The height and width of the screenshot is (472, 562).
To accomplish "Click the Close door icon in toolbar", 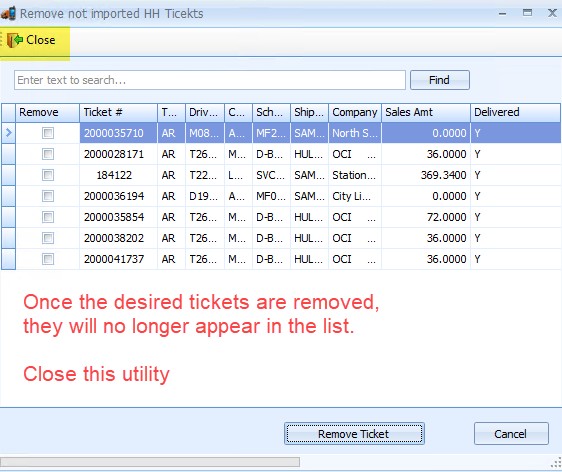I will 14,40.
